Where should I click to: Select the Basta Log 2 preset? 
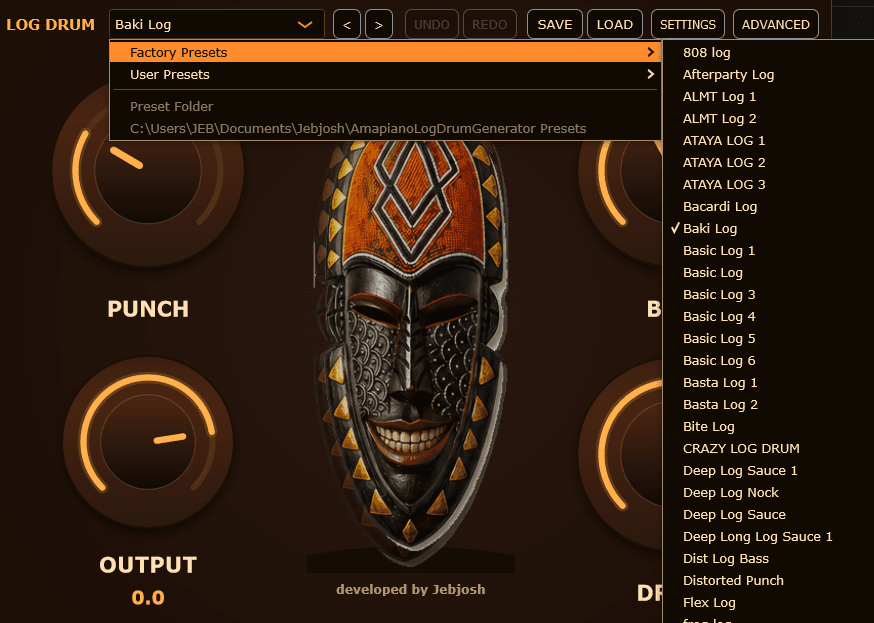pos(769,405)
